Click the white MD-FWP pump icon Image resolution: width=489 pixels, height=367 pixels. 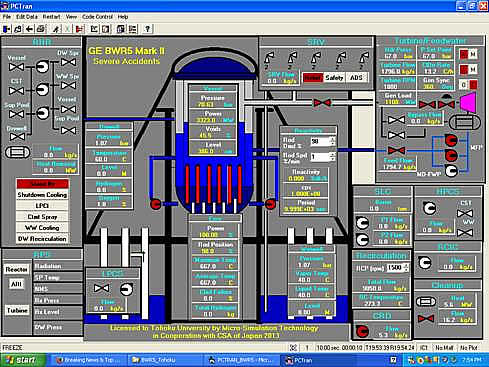coord(451,171)
